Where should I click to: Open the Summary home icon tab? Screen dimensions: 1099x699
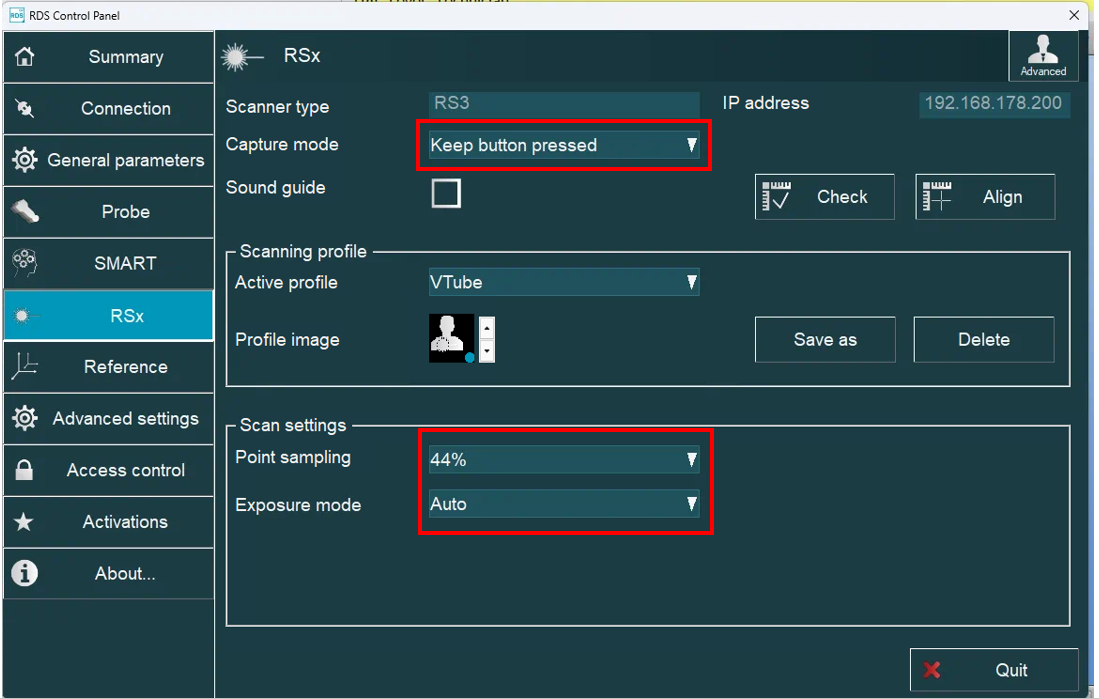(25, 57)
